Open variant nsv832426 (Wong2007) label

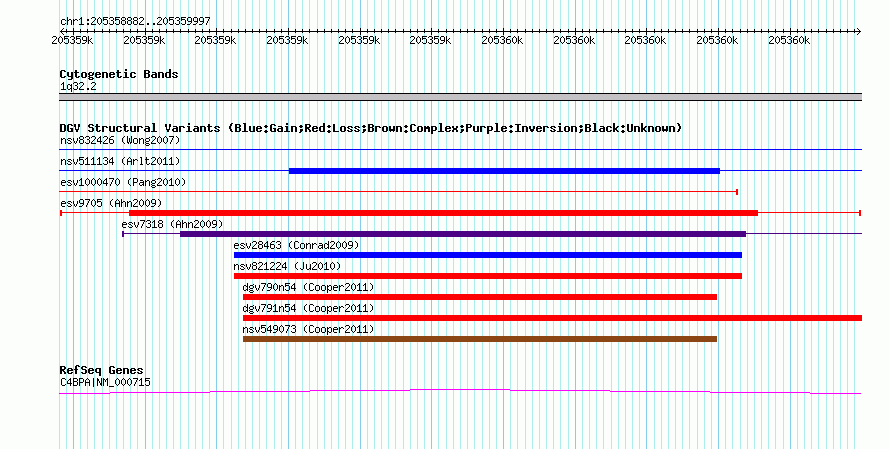[120, 140]
